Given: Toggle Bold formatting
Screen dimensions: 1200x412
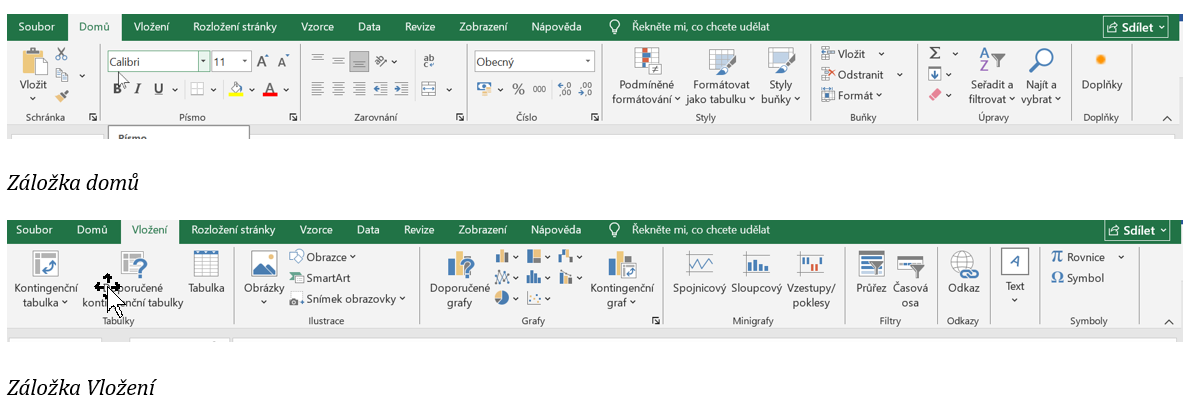Looking at the screenshot, I should pyautogui.click(x=117, y=89).
